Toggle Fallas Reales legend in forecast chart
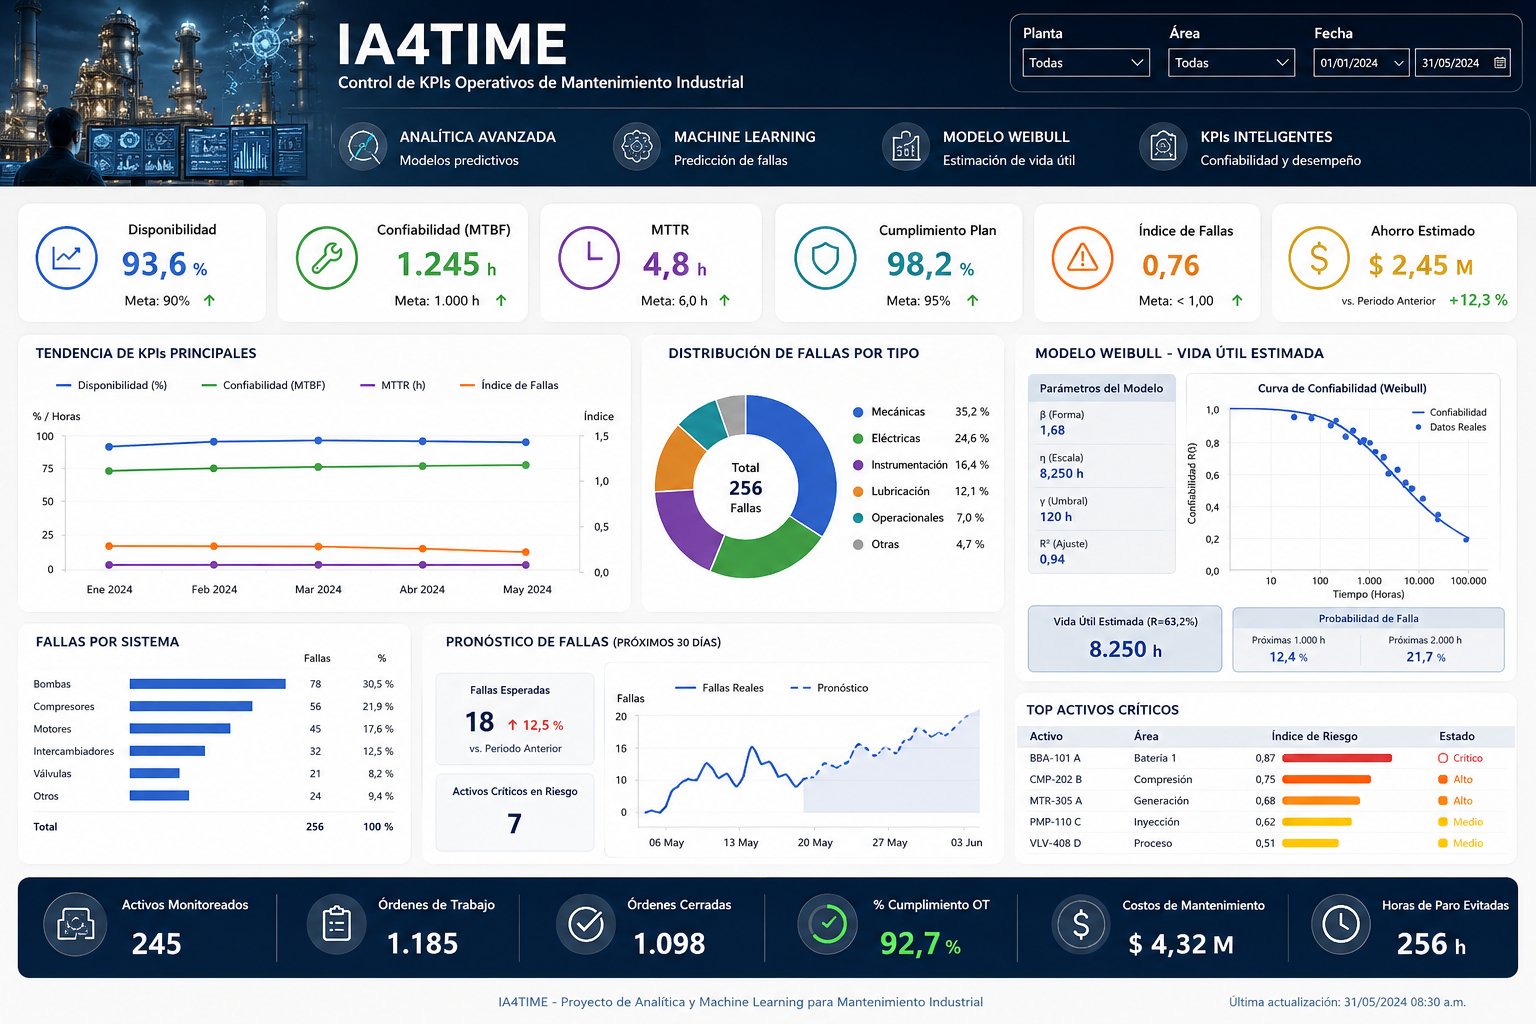 720,688
